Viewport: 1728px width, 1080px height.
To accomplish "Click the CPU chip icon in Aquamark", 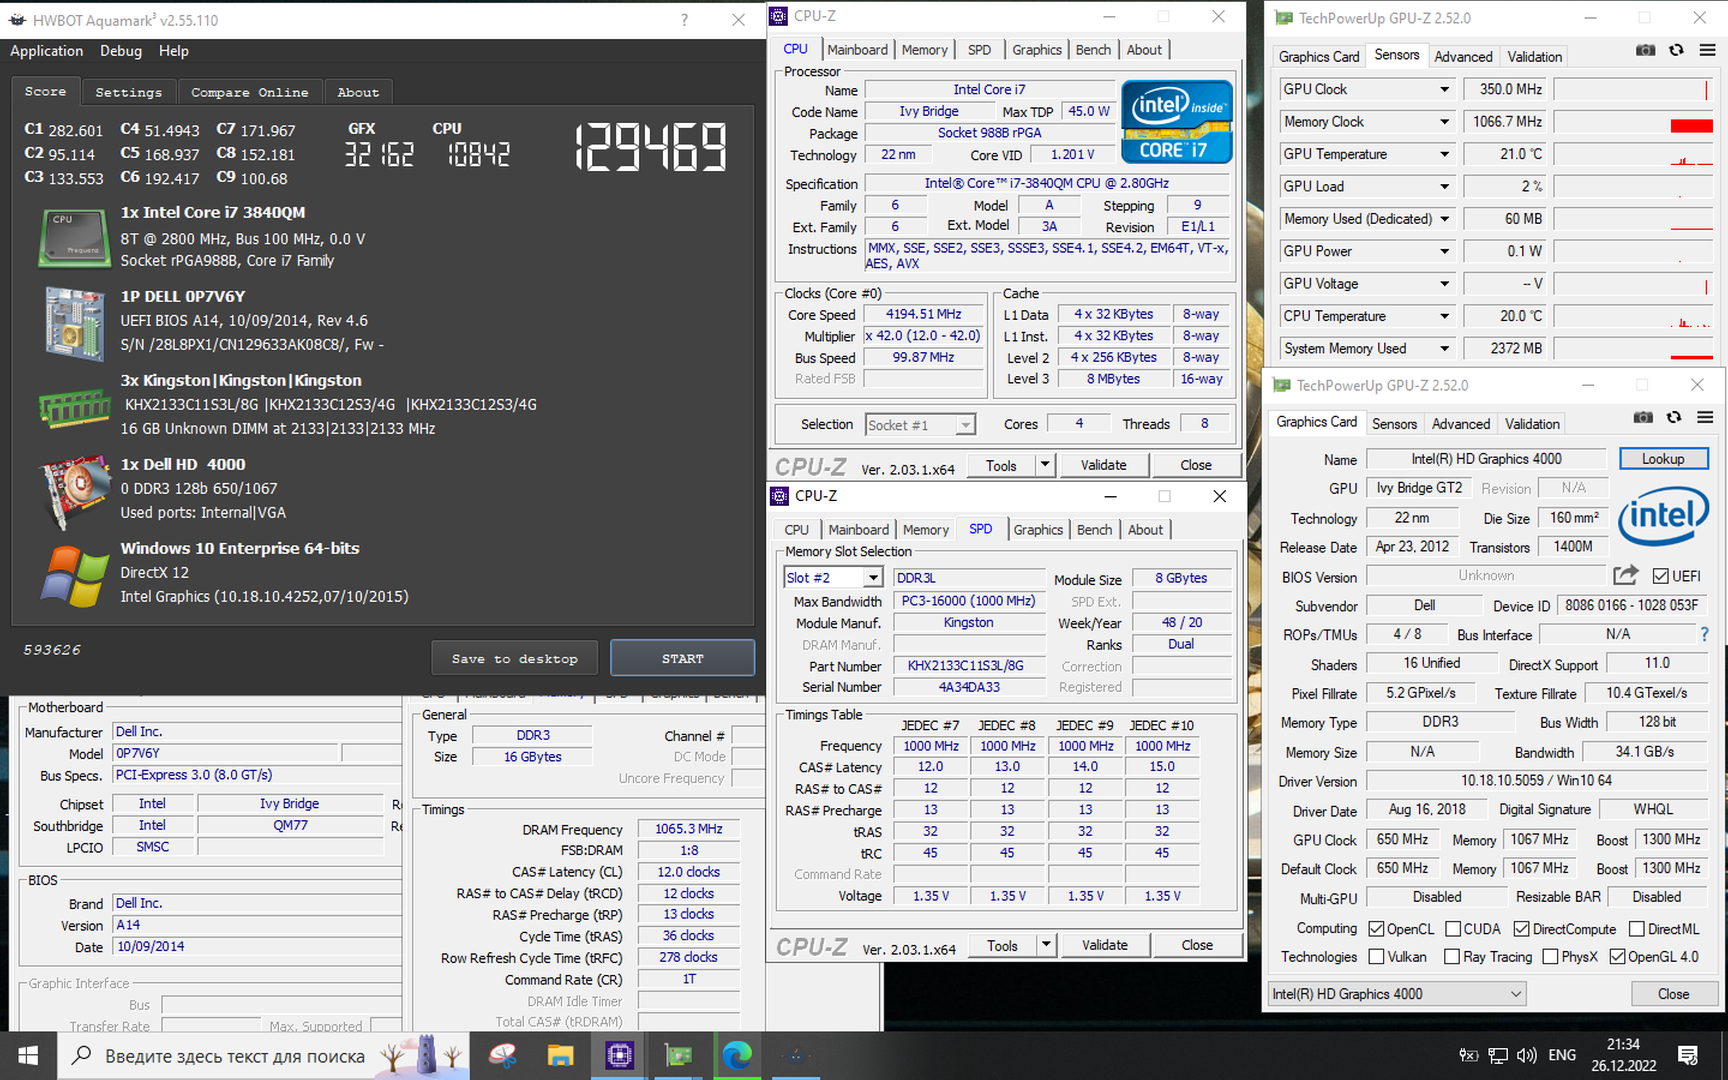I will (73, 238).
